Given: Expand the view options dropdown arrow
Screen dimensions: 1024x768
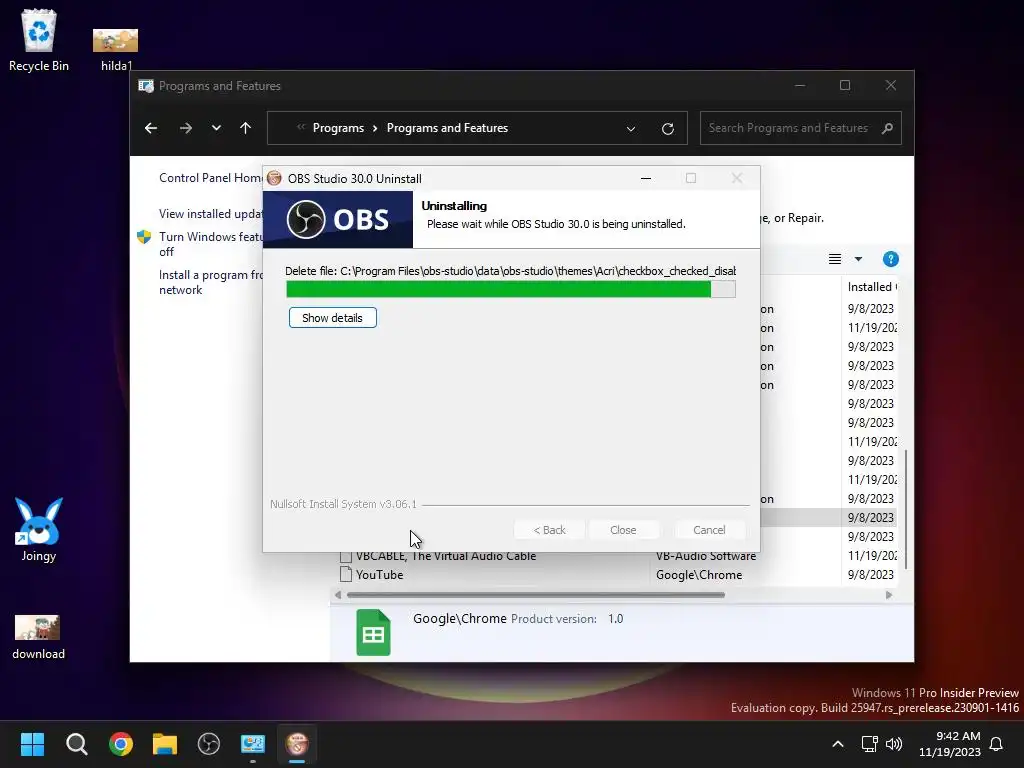Looking at the screenshot, I should coord(858,259).
